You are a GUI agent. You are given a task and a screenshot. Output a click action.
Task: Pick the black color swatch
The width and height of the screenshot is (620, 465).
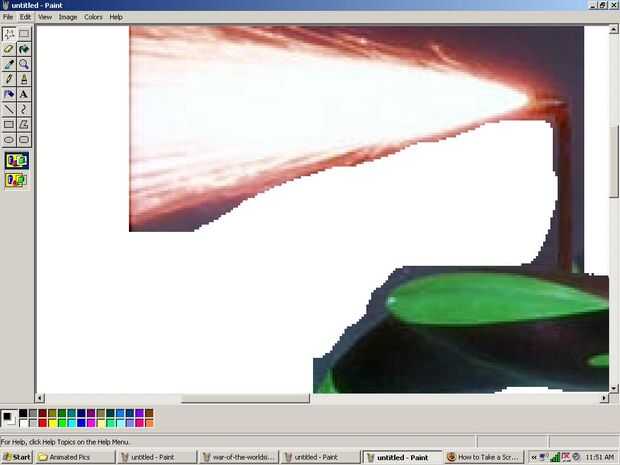point(23,413)
